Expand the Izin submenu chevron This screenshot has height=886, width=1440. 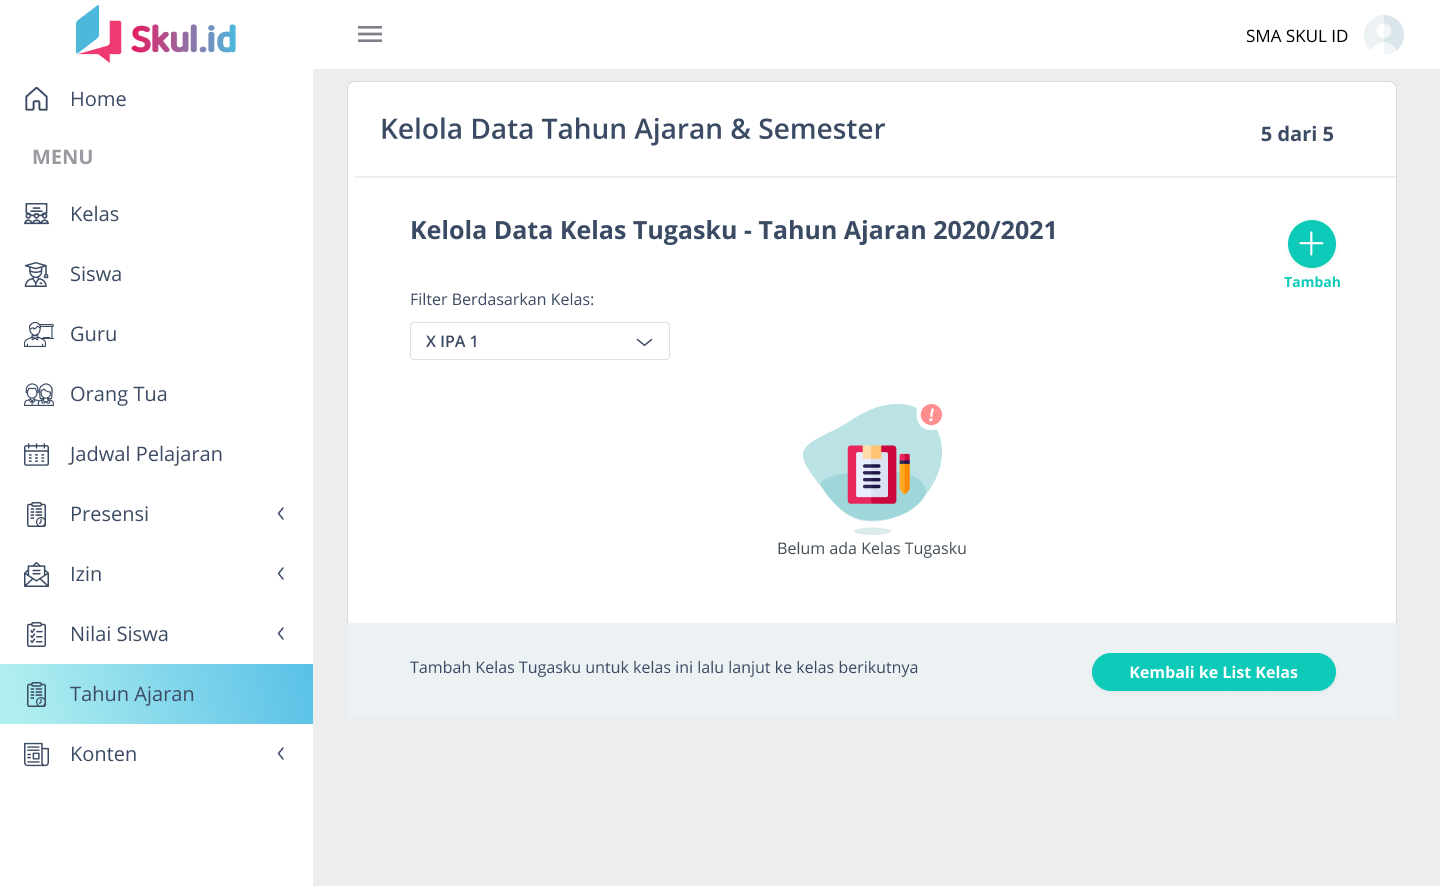tap(281, 574)
